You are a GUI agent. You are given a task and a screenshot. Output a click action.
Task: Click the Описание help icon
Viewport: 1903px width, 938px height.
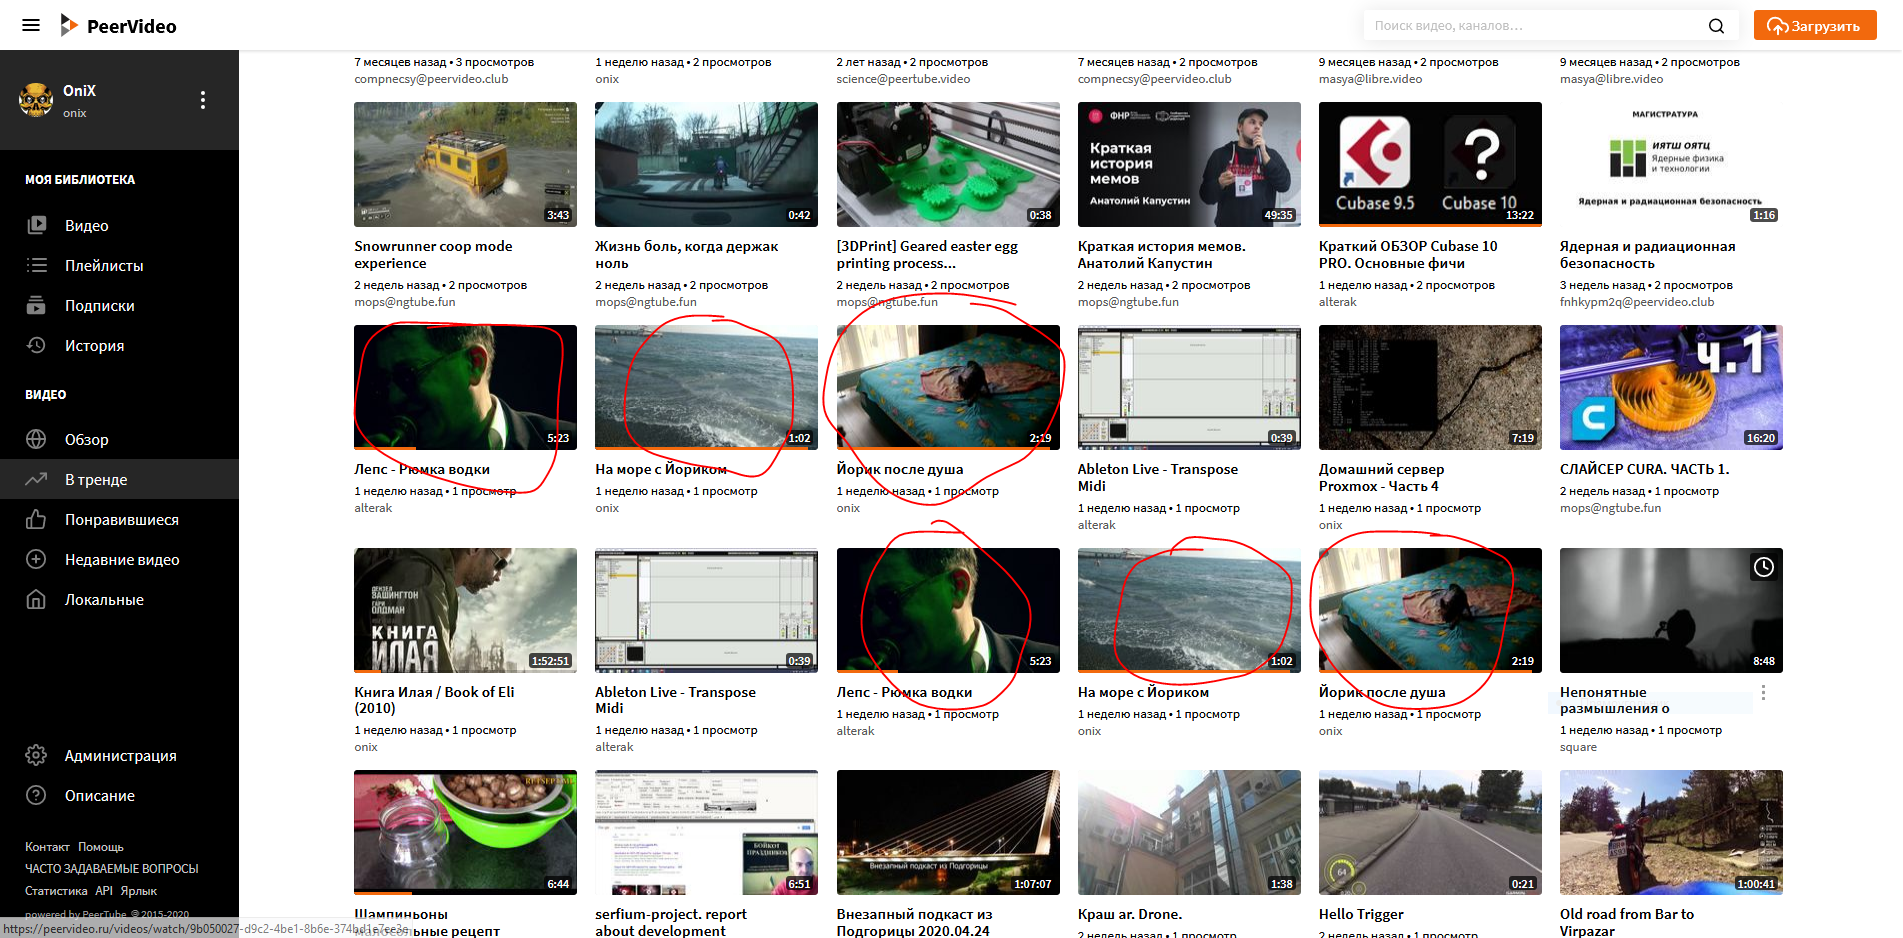tap(37, 795)
